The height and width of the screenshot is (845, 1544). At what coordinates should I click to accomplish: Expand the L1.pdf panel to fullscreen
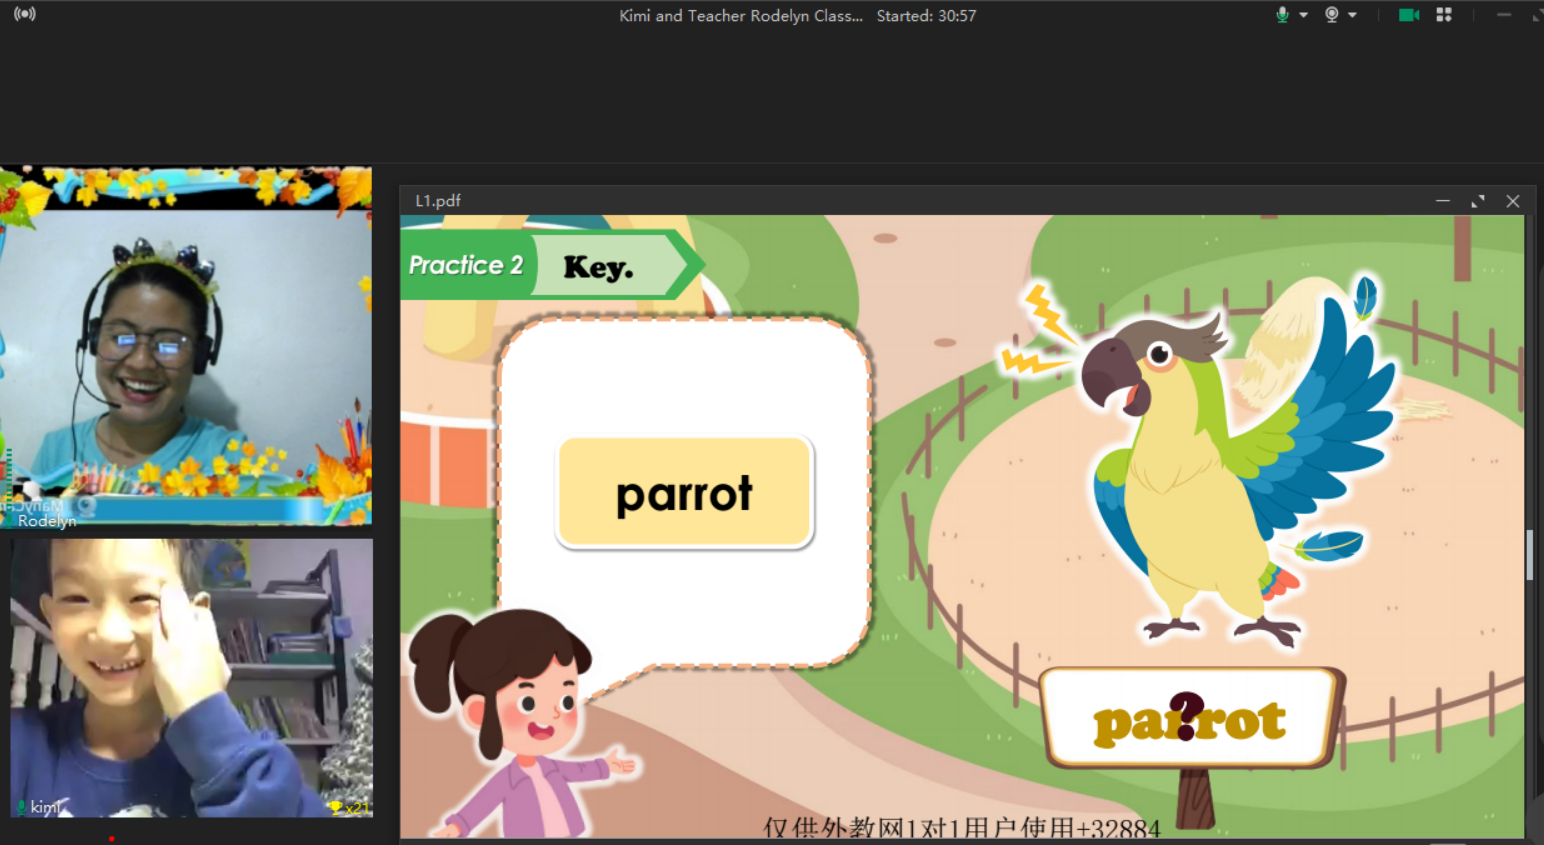(x=1478, y=201)
